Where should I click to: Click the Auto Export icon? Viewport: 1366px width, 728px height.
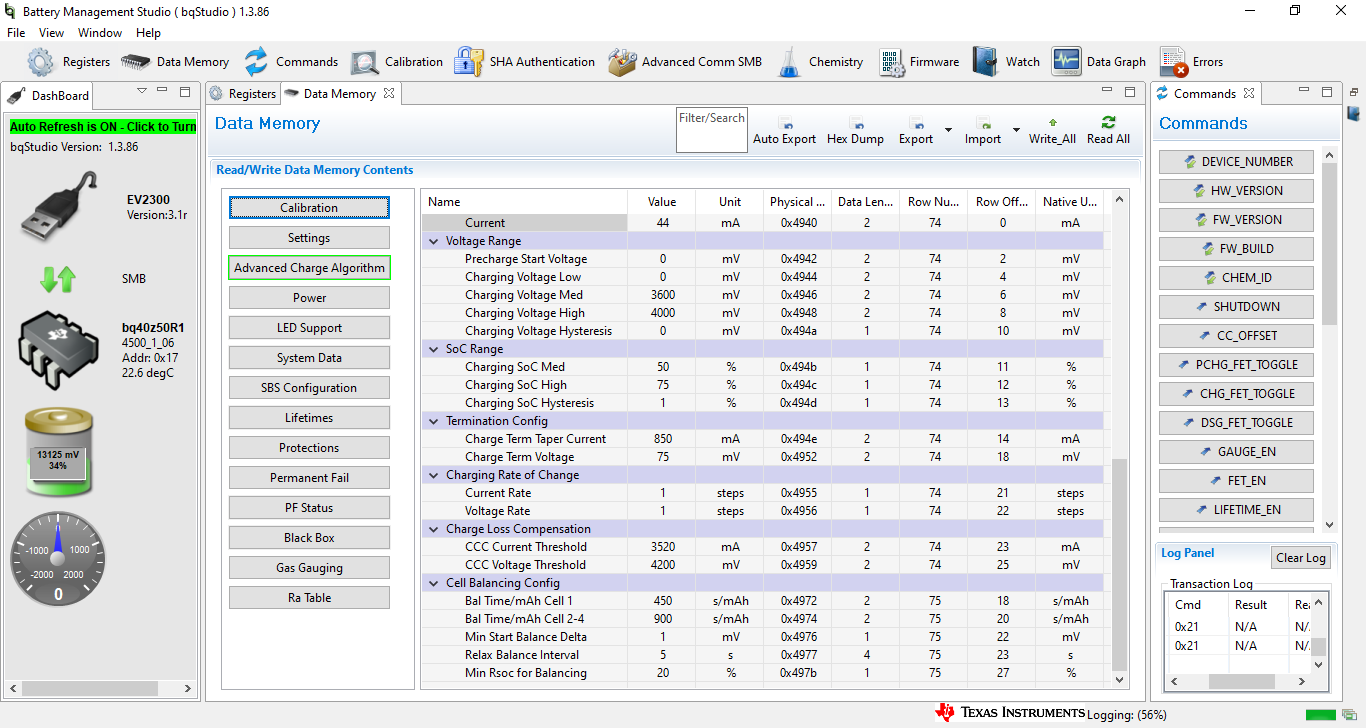tap(784, 123)
